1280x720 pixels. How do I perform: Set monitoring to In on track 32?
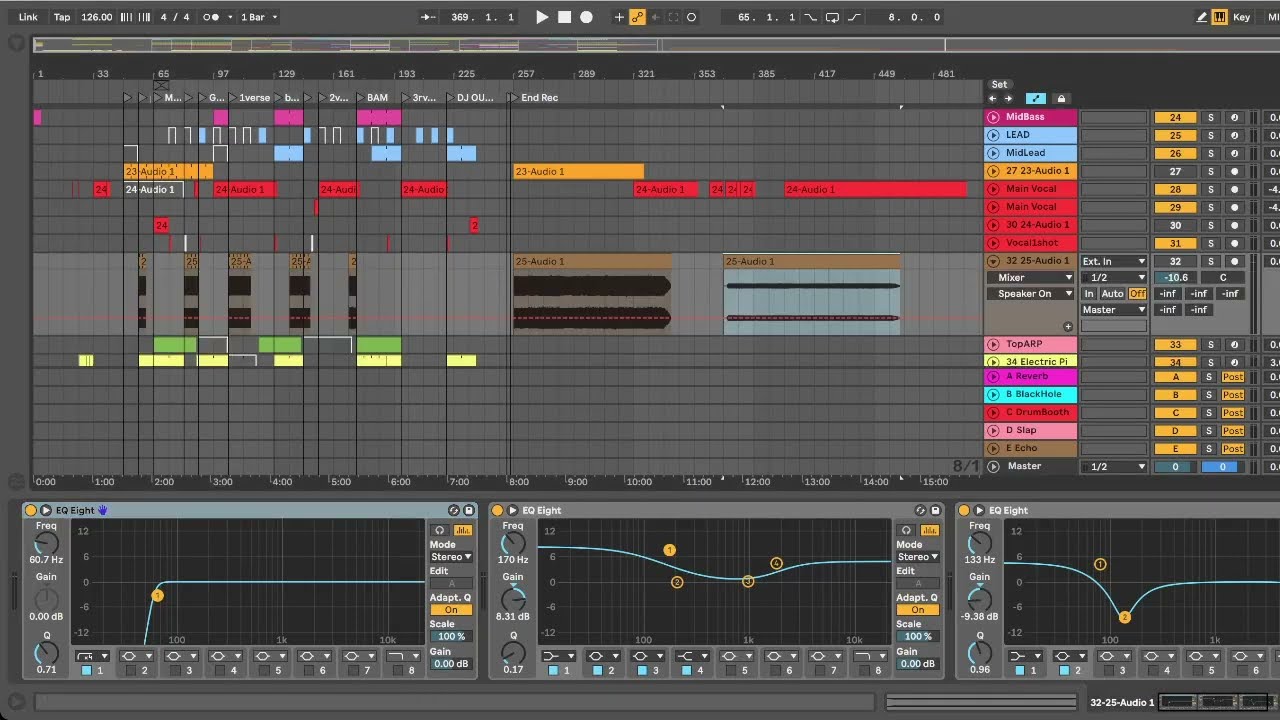1089,294
